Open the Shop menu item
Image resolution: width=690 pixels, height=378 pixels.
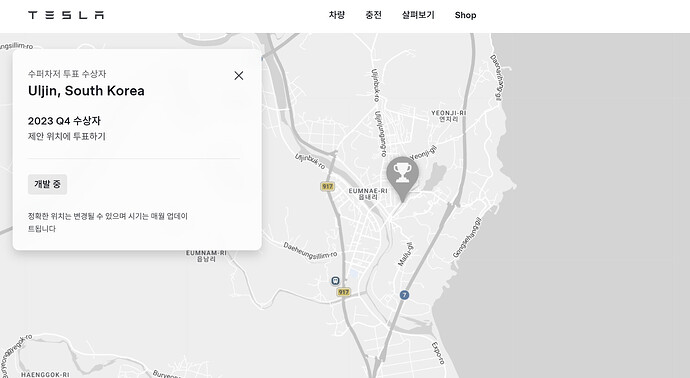click(x=465, y=15)
